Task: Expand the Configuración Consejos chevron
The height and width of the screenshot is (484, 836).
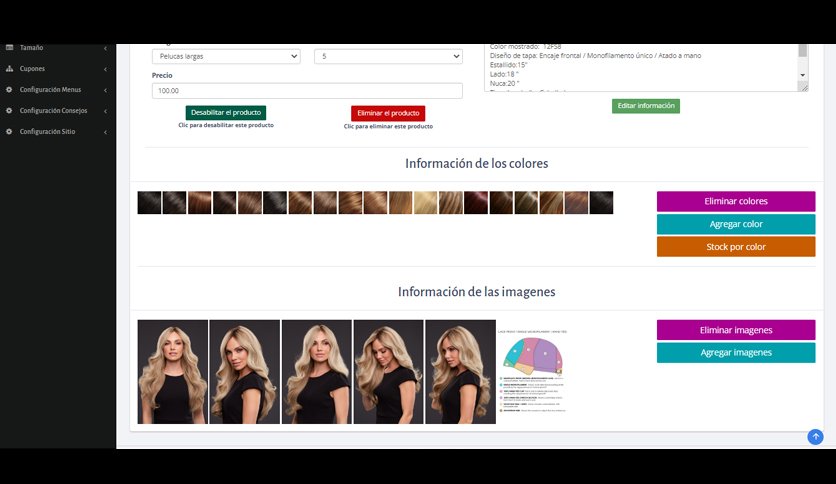Action: click(105, 111)
